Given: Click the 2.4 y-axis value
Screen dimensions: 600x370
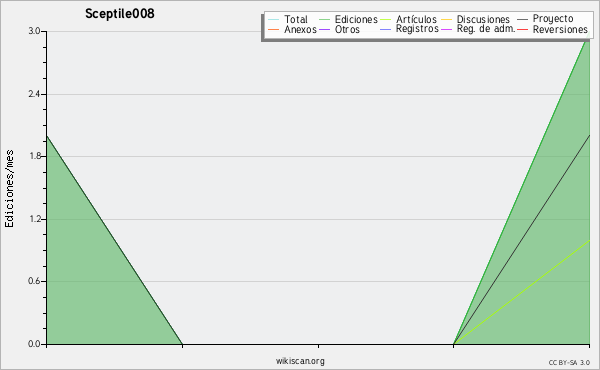Looking at the screenshot, I should click(34, 94).
